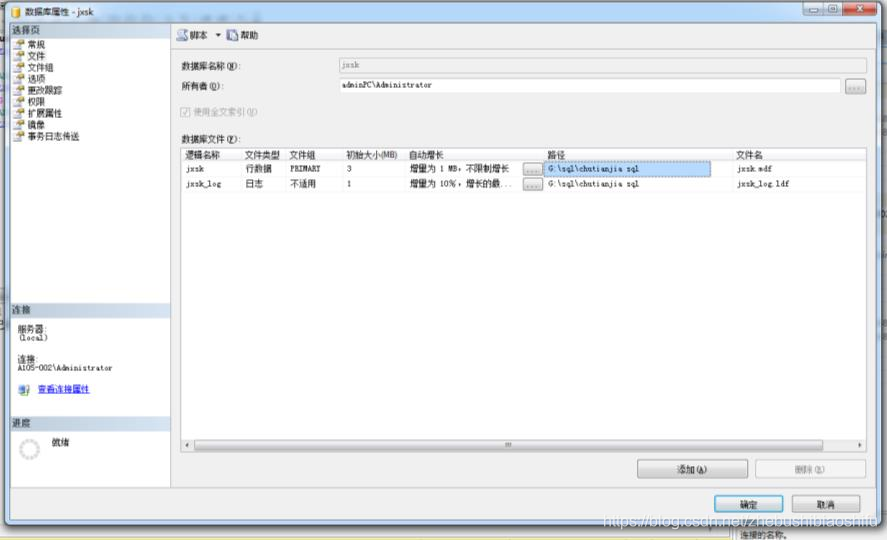Screen dimensions: 887x540
Task: Select the 文件组 page icon
Action: 20,67
